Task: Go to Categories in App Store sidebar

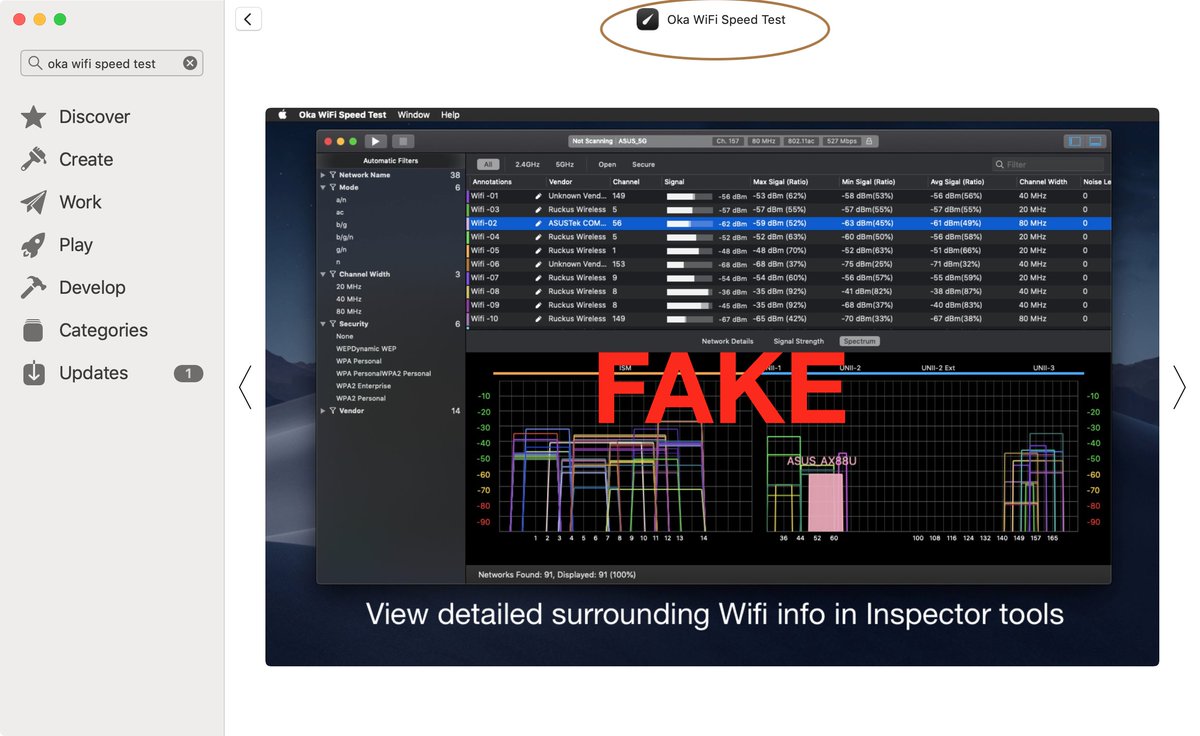Action: [103, 330]
